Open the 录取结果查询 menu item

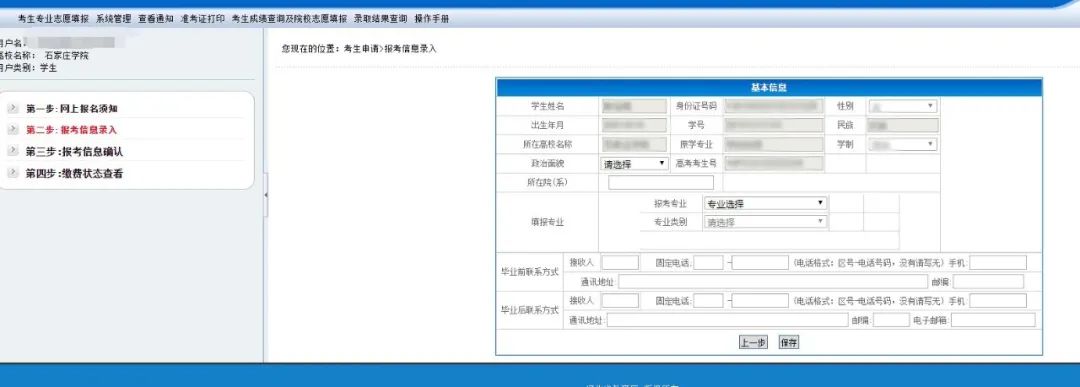click(x=380, y=19)
